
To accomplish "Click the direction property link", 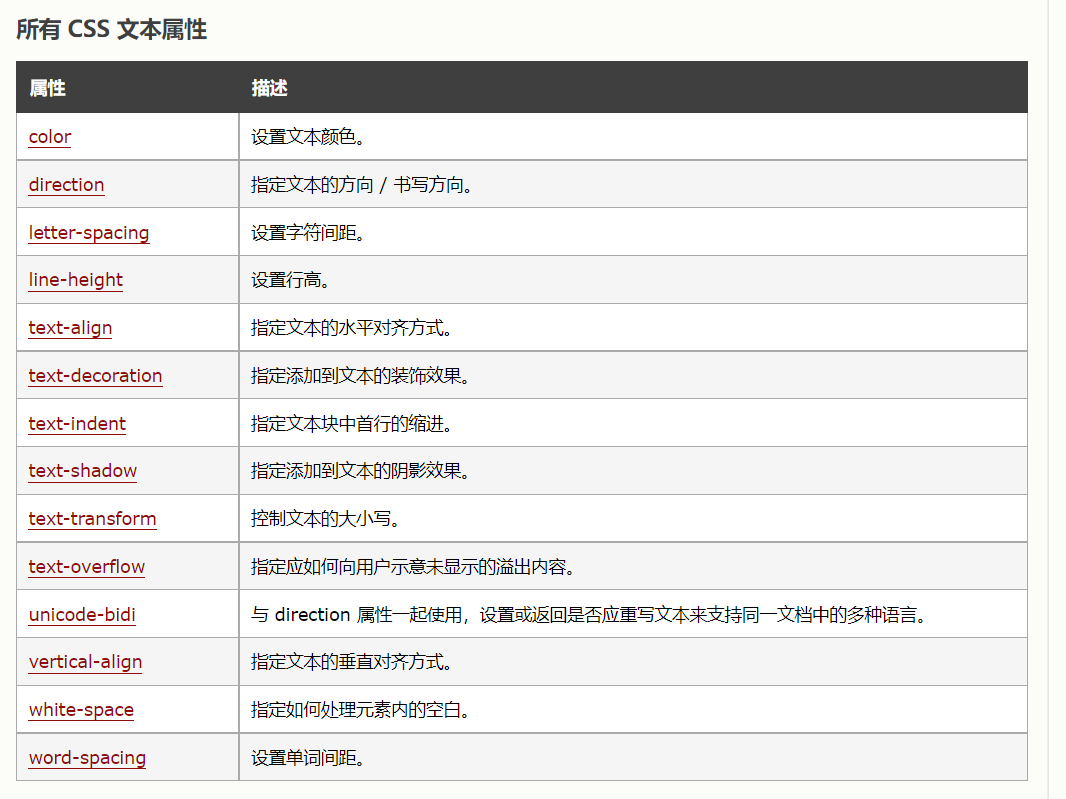I will [x=66, y=185].
